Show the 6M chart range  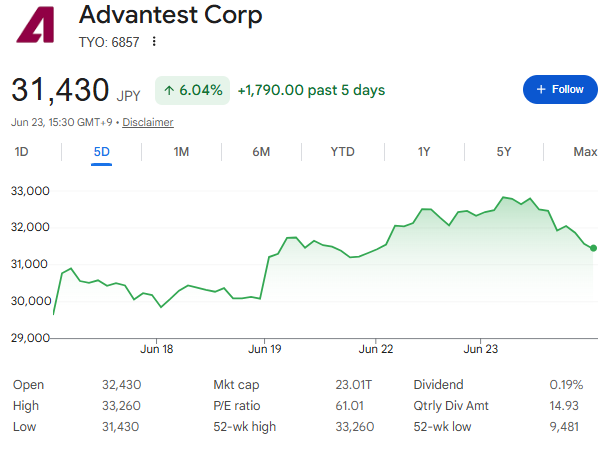click(261, 151)
